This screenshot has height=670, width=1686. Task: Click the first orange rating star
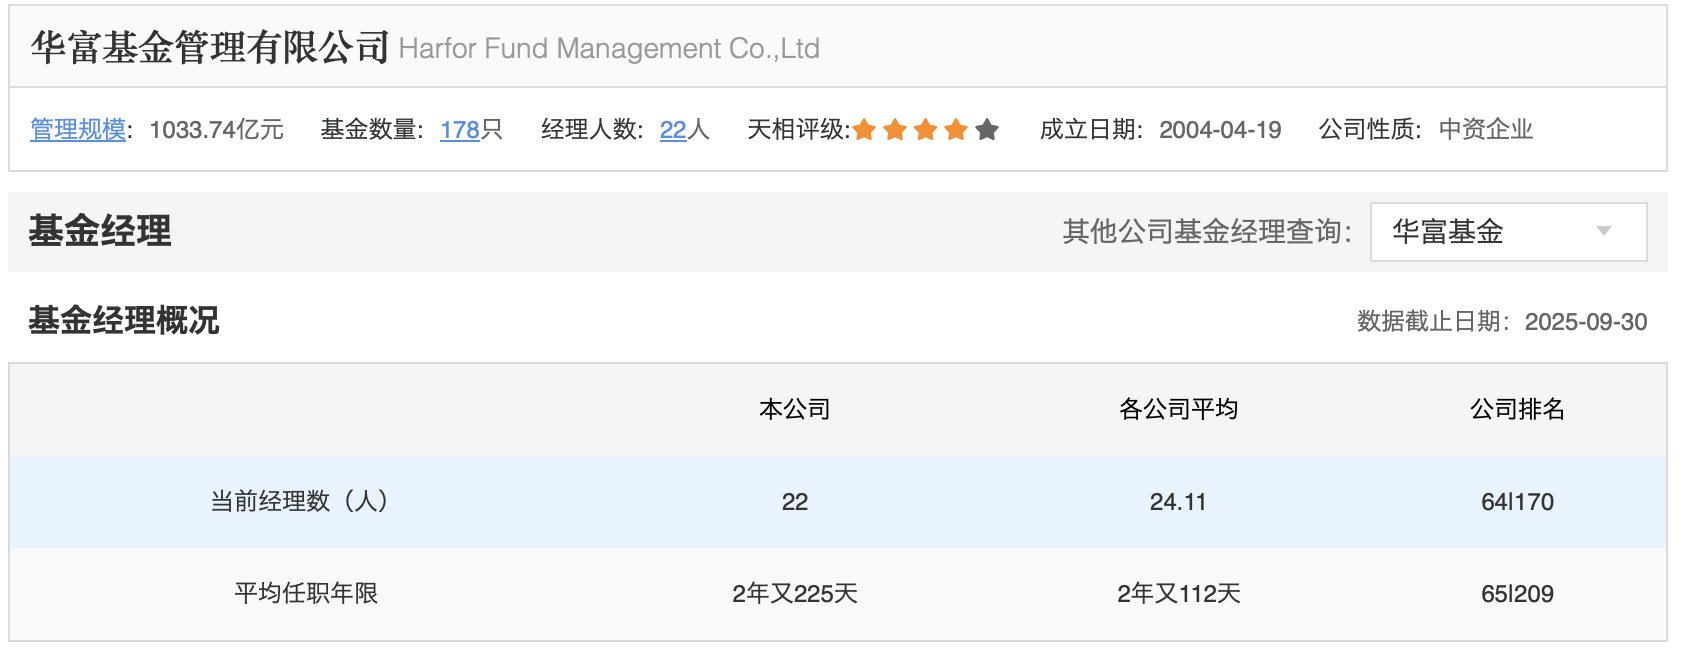865,129
